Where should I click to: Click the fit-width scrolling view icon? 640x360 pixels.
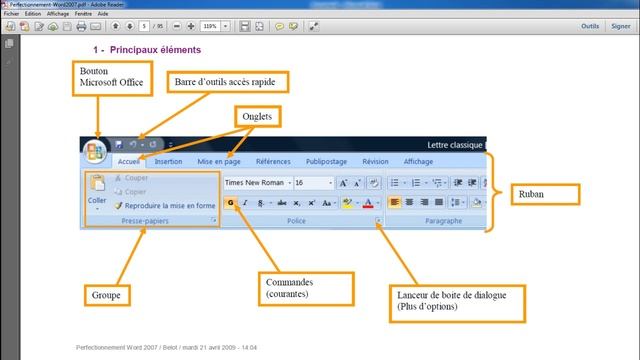tap(244, 27)
